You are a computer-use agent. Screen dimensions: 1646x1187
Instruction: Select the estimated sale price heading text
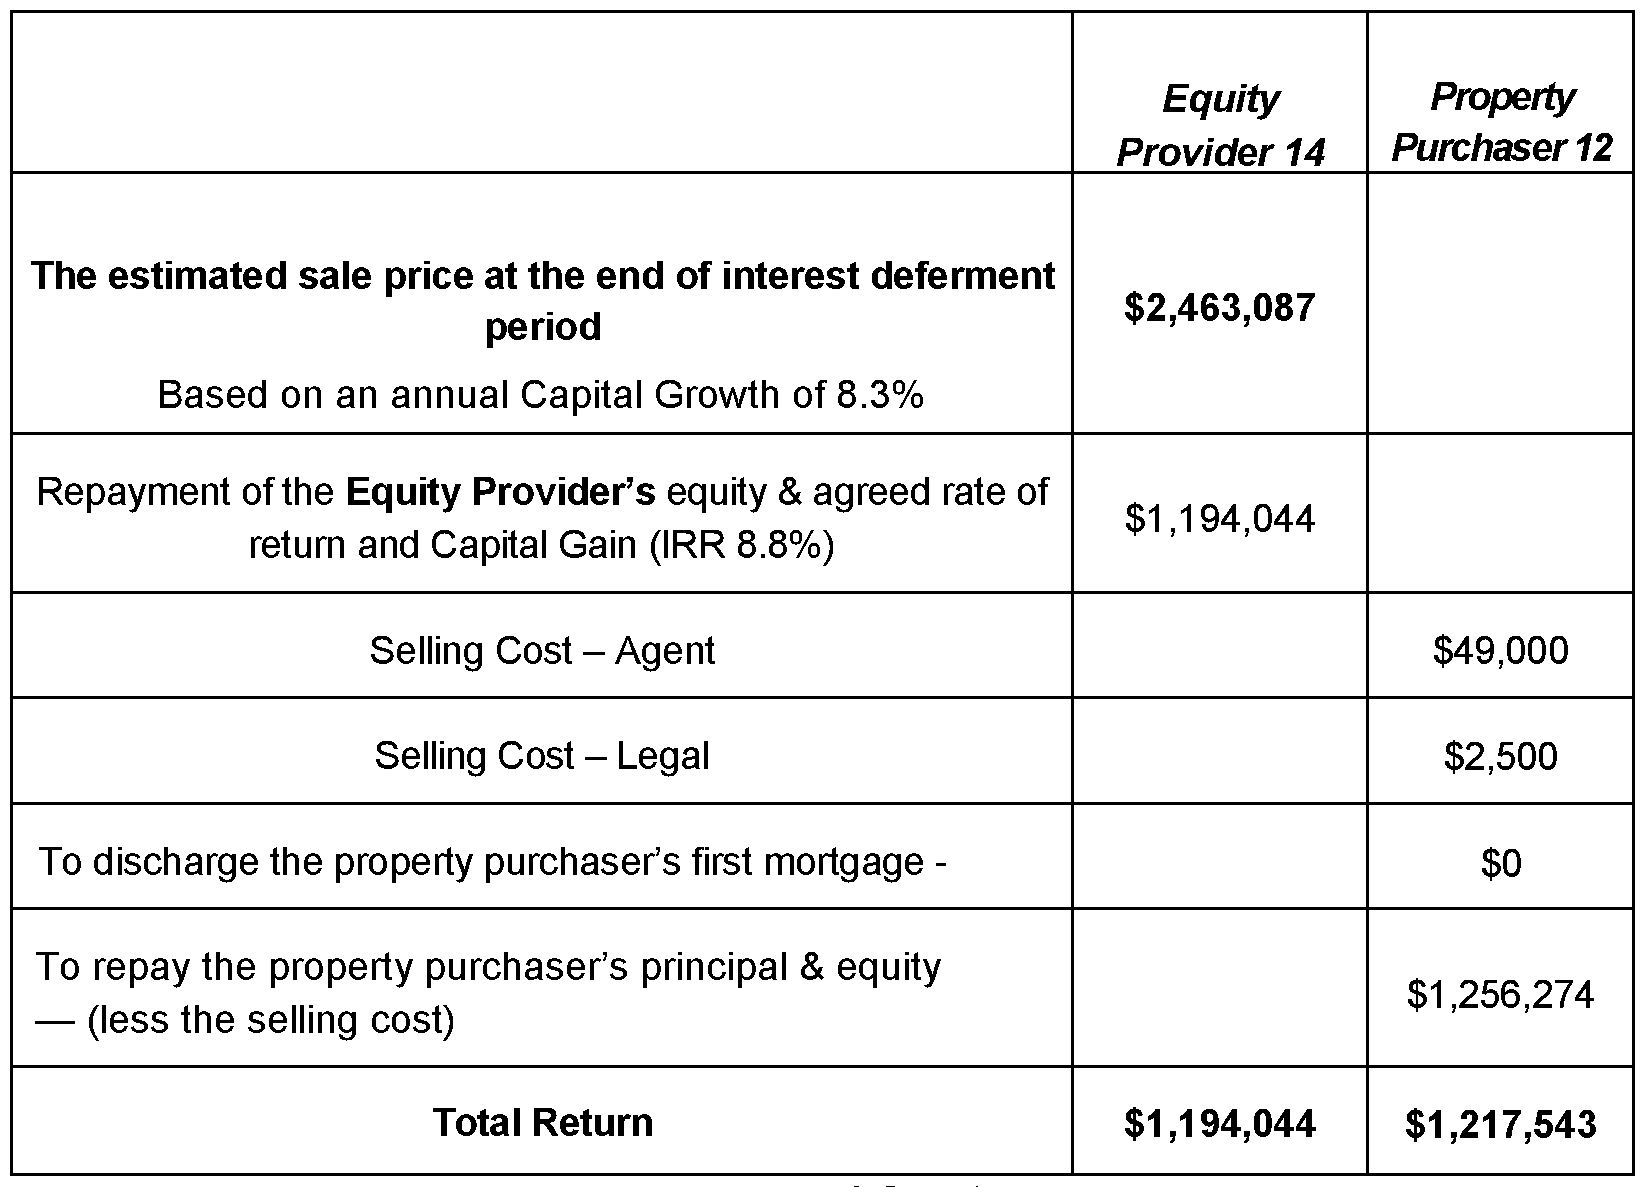(x=543, y=300)
